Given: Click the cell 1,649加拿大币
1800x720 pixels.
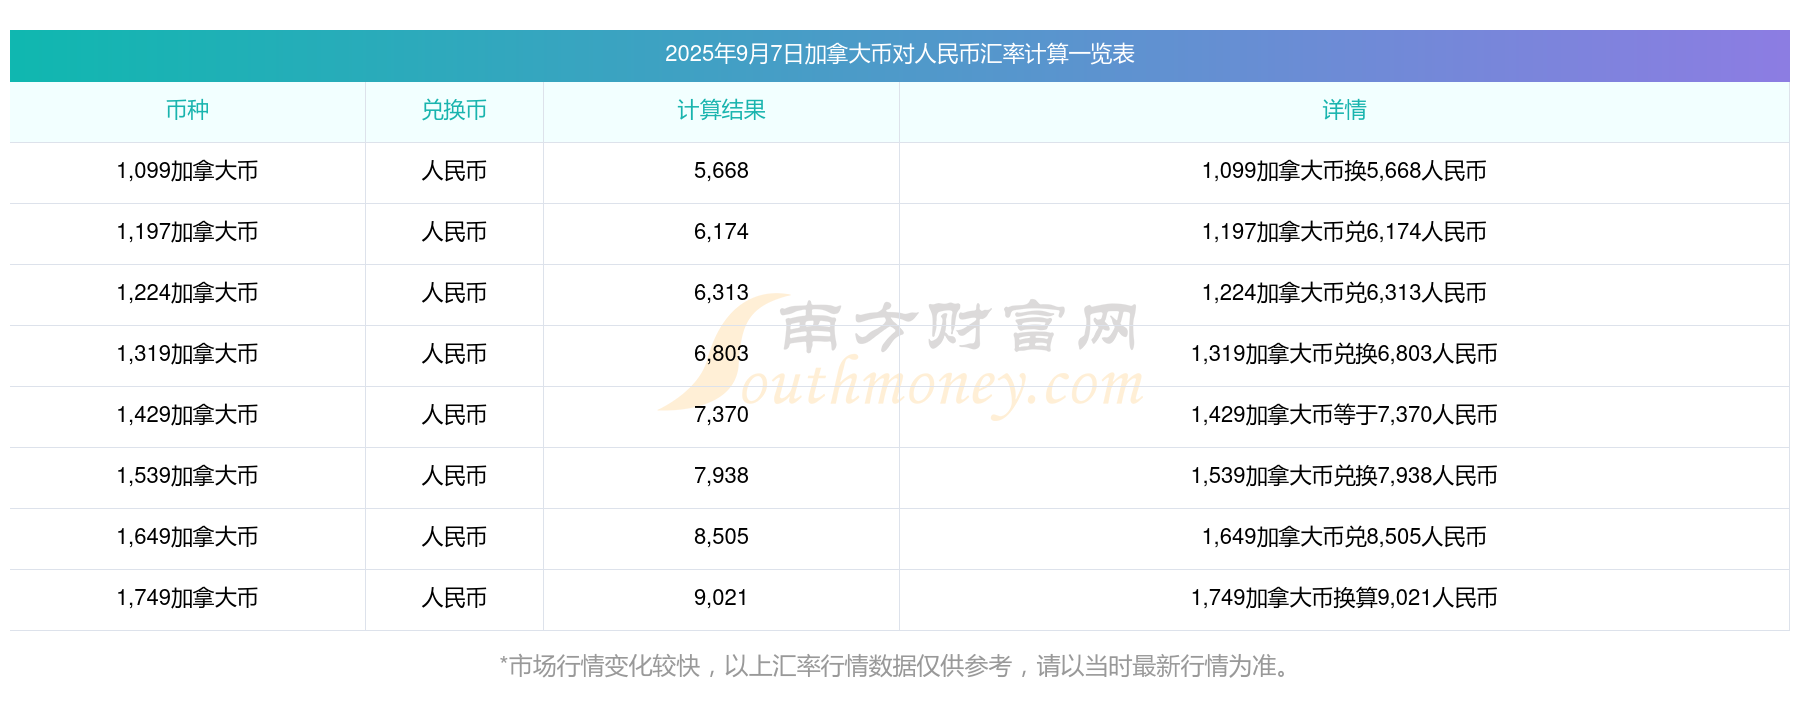Looking at the screenshot, I should (x=187, y=537).
